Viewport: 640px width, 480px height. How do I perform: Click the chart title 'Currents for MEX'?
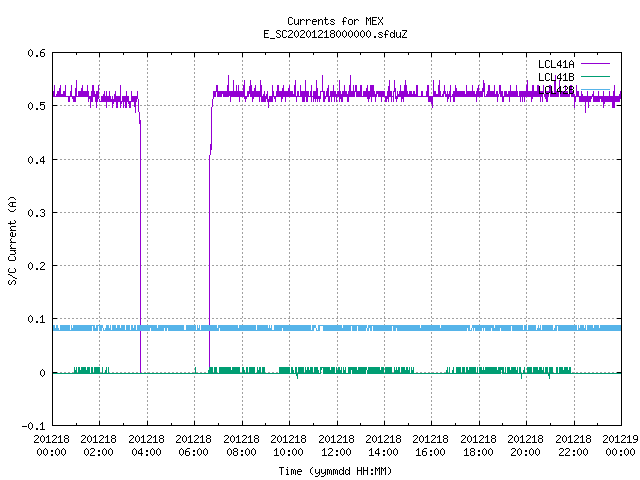click(x=335, y=21)
